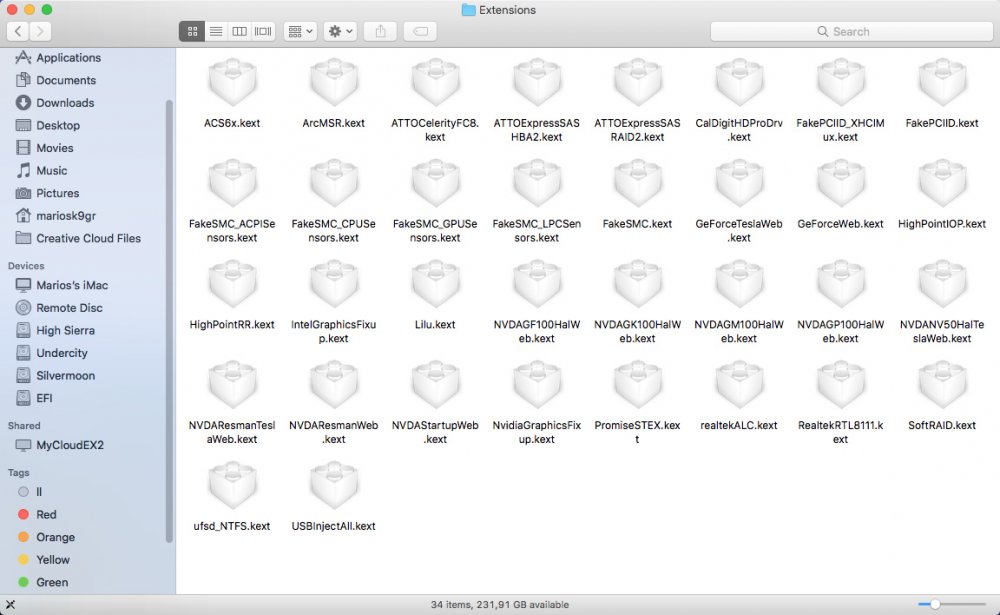Screen dimensions: 1000x615
Task: Select ATTOExpressSASHBA2.kext icon
Action: (536, 83)
